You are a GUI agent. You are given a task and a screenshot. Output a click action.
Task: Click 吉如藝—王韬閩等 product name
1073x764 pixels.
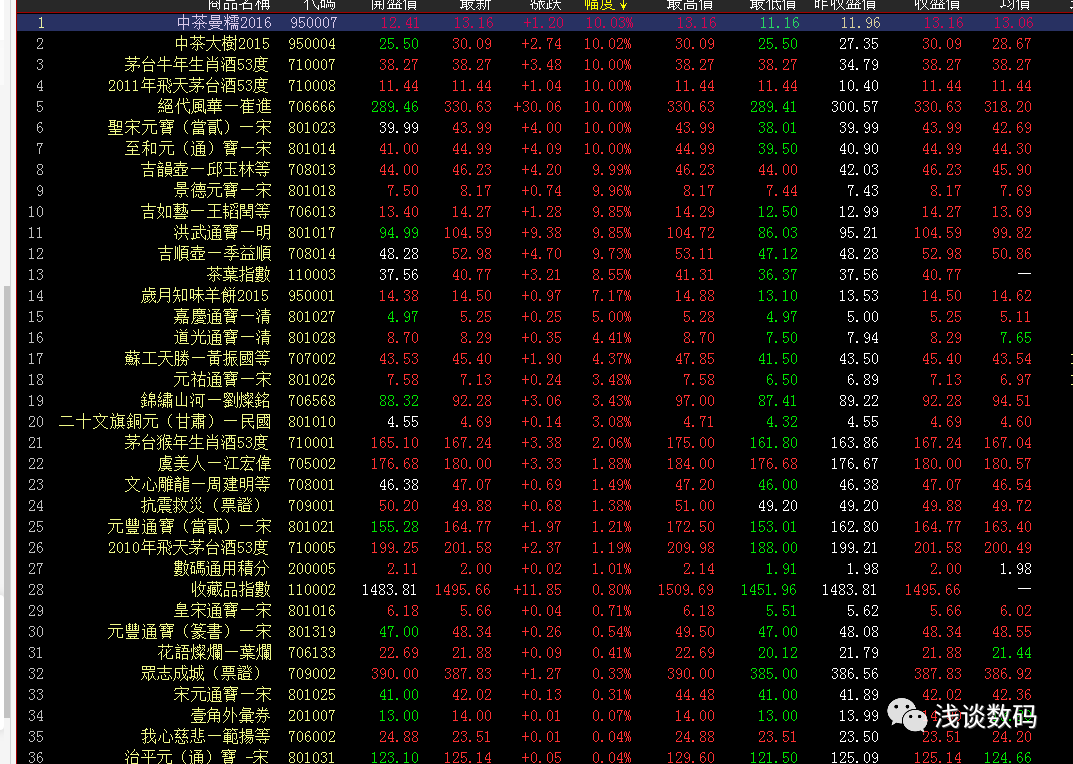pyautogui.click(x=206, y=212)
